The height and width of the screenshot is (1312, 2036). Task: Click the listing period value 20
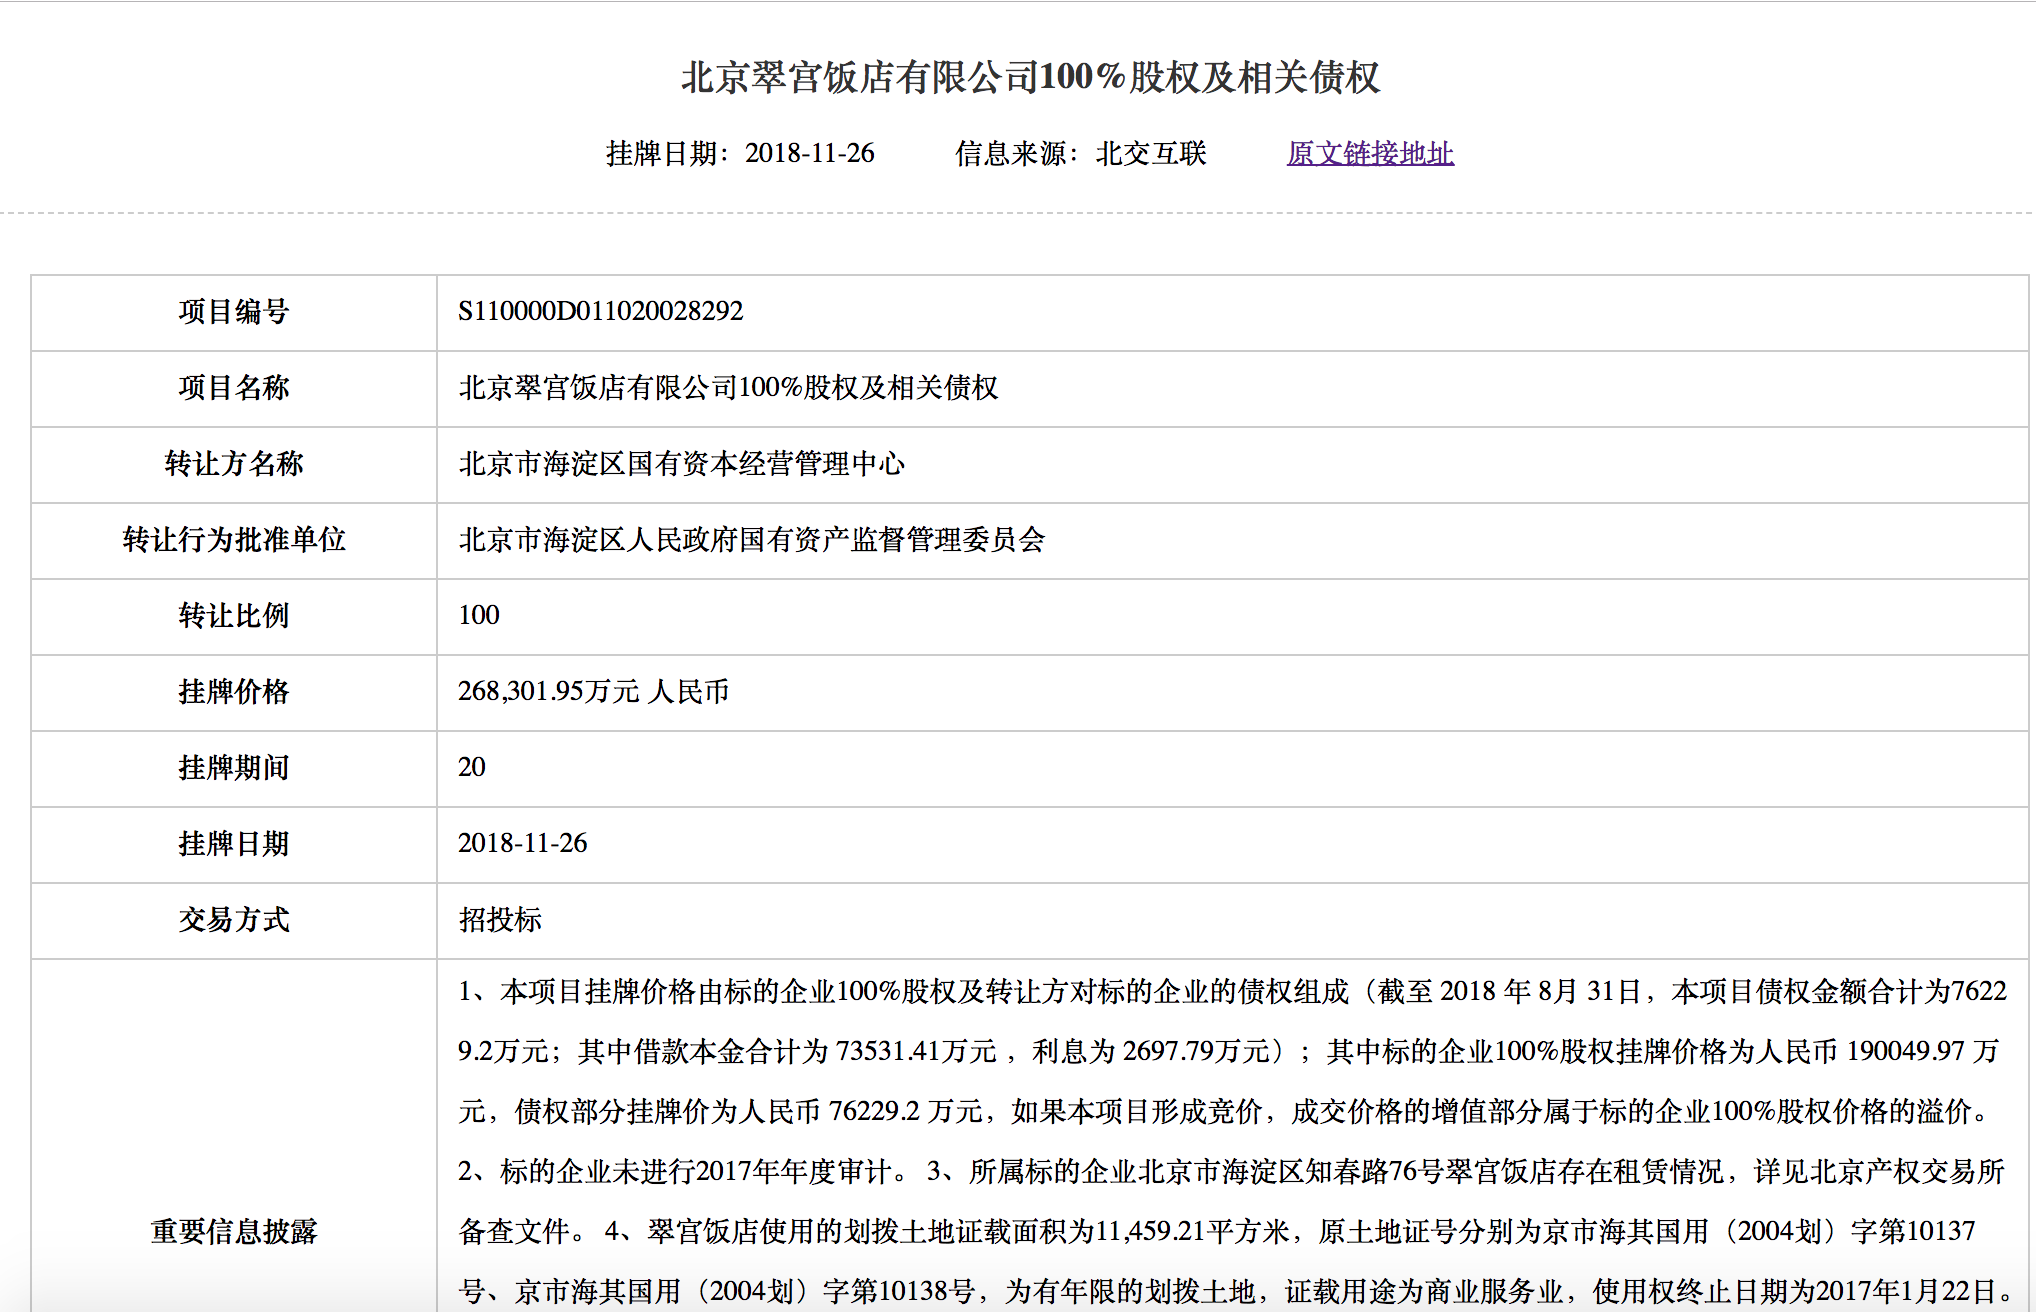tap(471, 767)
